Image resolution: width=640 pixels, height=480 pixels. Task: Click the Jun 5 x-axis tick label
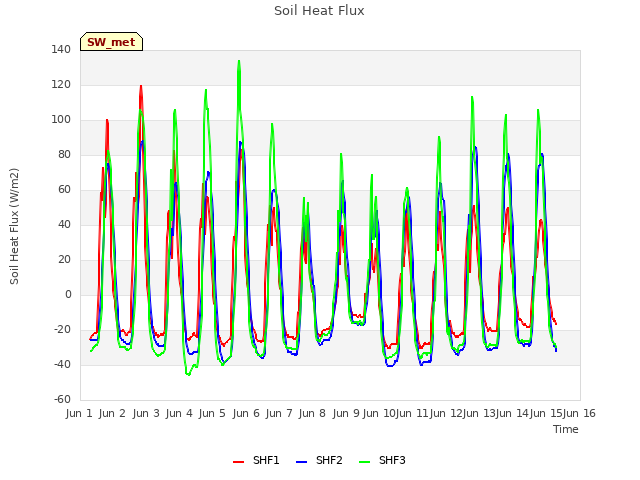pyautogui.click(x=212, y=413)
